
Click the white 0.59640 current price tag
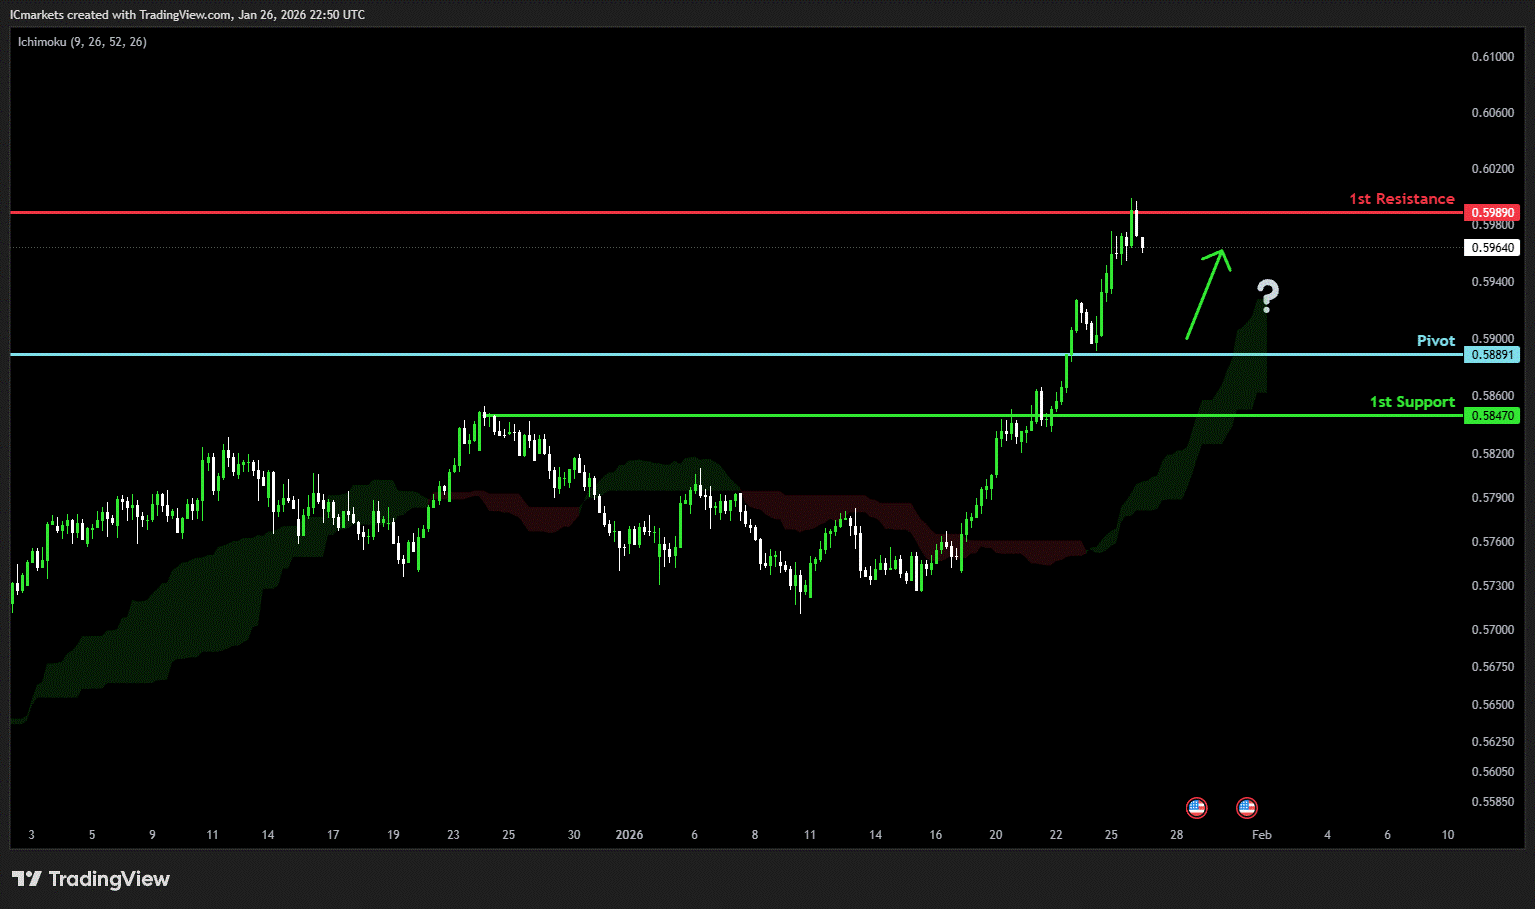coord(1491,247)
